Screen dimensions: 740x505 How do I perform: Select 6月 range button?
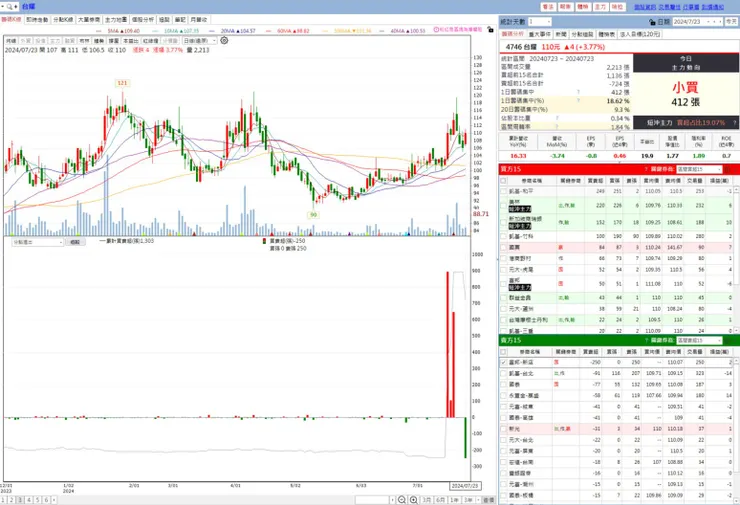440,500
